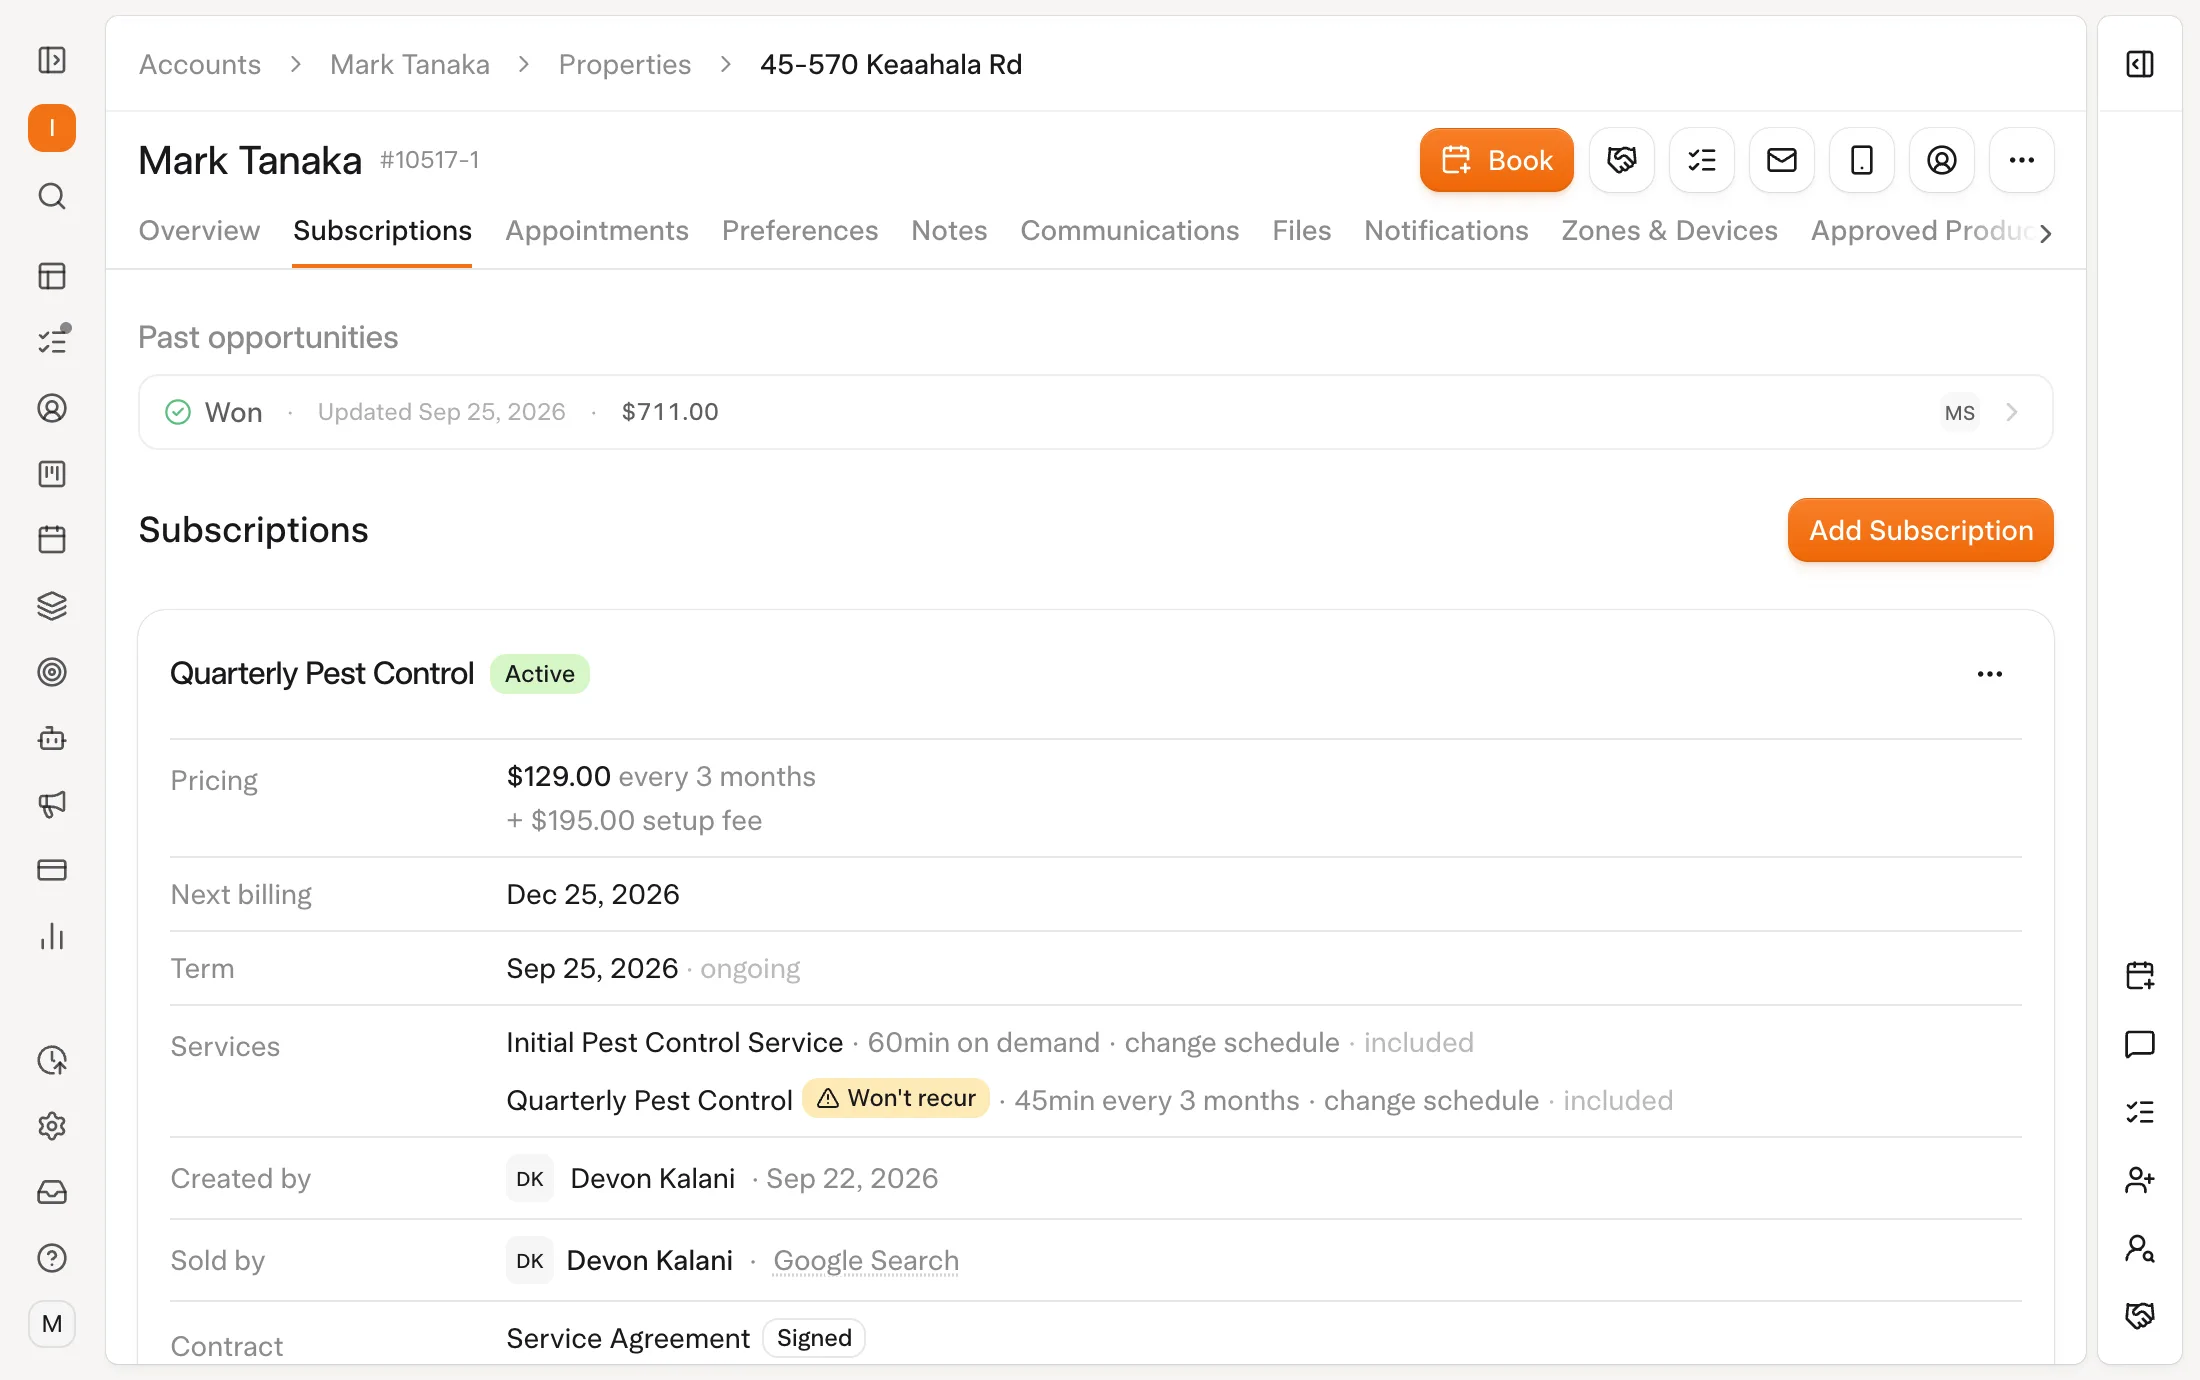The height and width of the screenshot is (1380, 2200).
Task: Click the Book button
Action: point(1497,160)
